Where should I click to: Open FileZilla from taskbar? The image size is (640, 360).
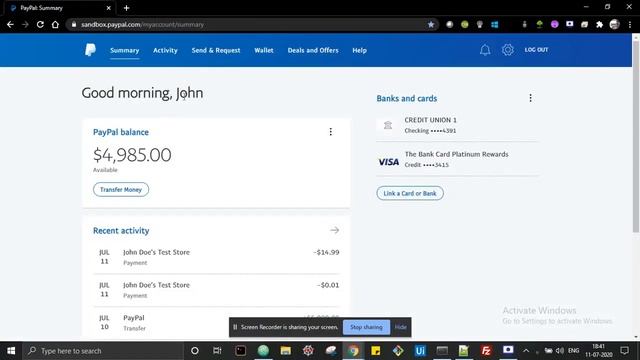click(x=486, y=351)
